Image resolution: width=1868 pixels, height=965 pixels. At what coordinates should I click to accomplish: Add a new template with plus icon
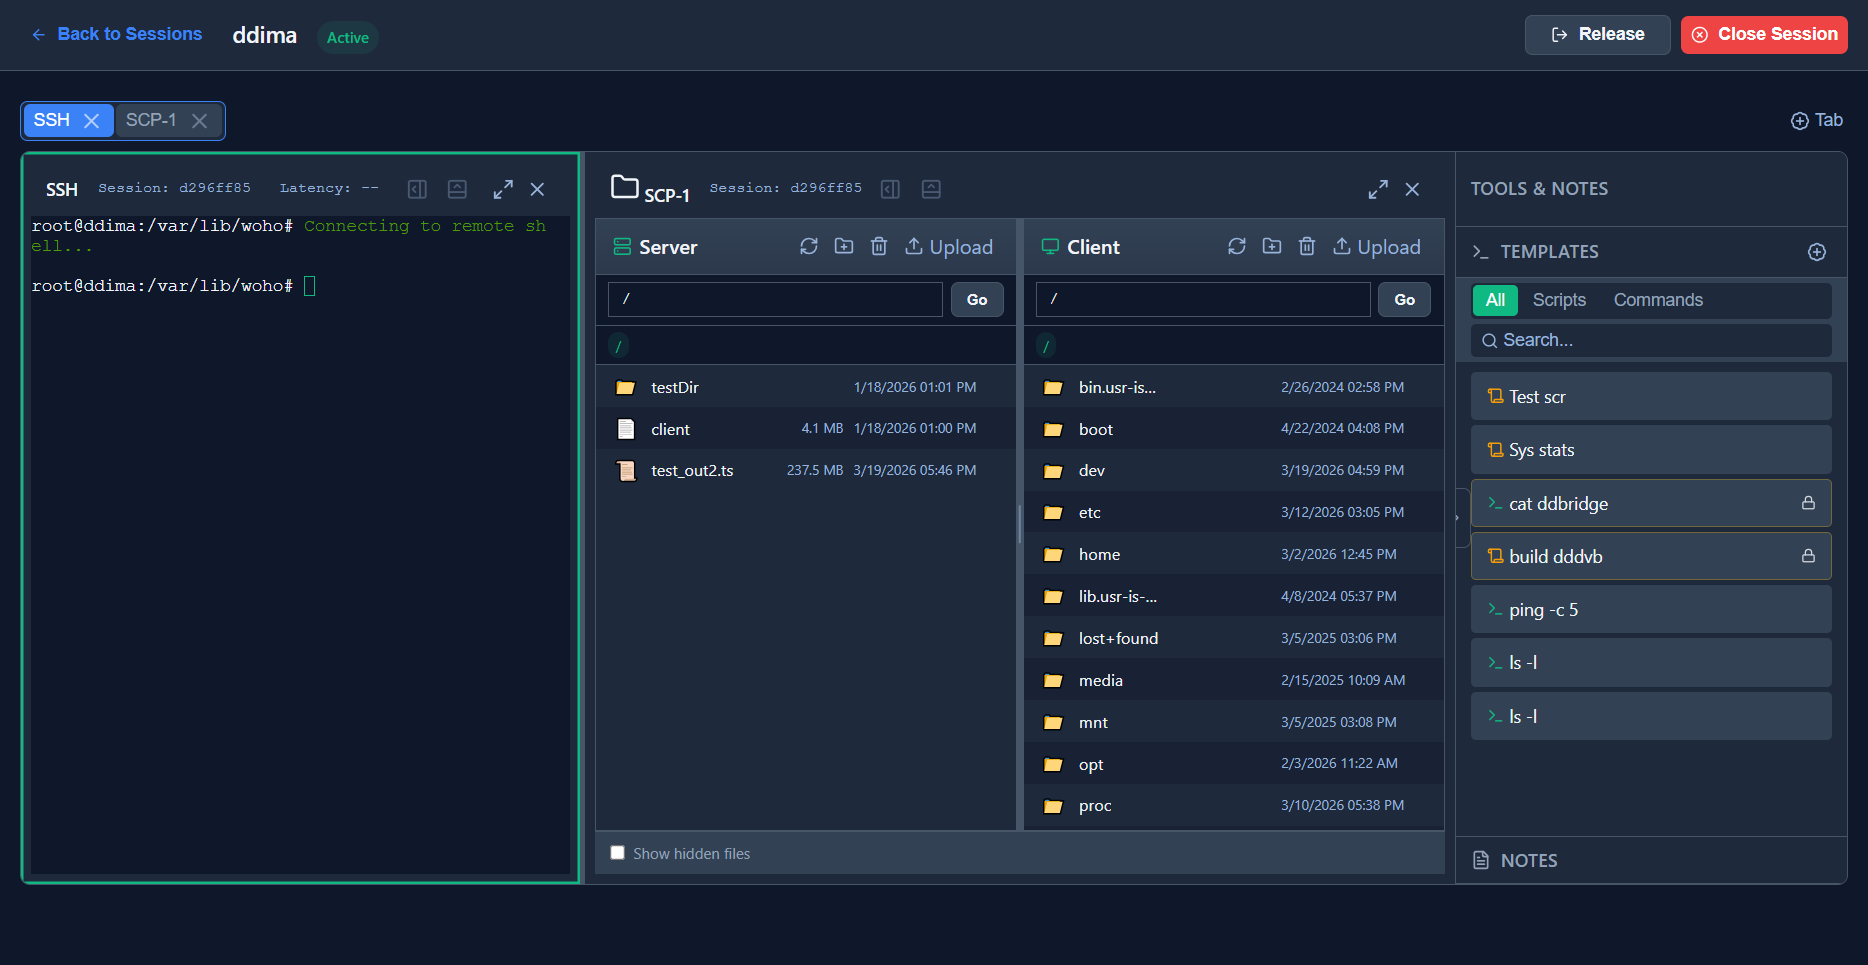pos(1817,252)
